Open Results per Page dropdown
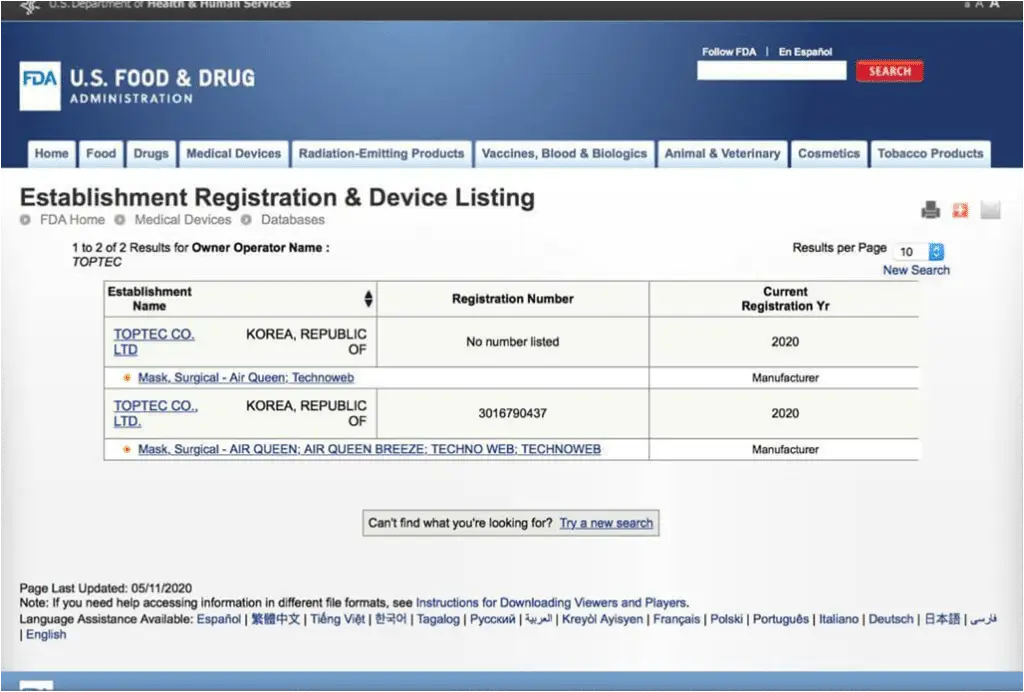This screenshot has height=692, width=1024. pyautogui.click(x=920, y=251)
